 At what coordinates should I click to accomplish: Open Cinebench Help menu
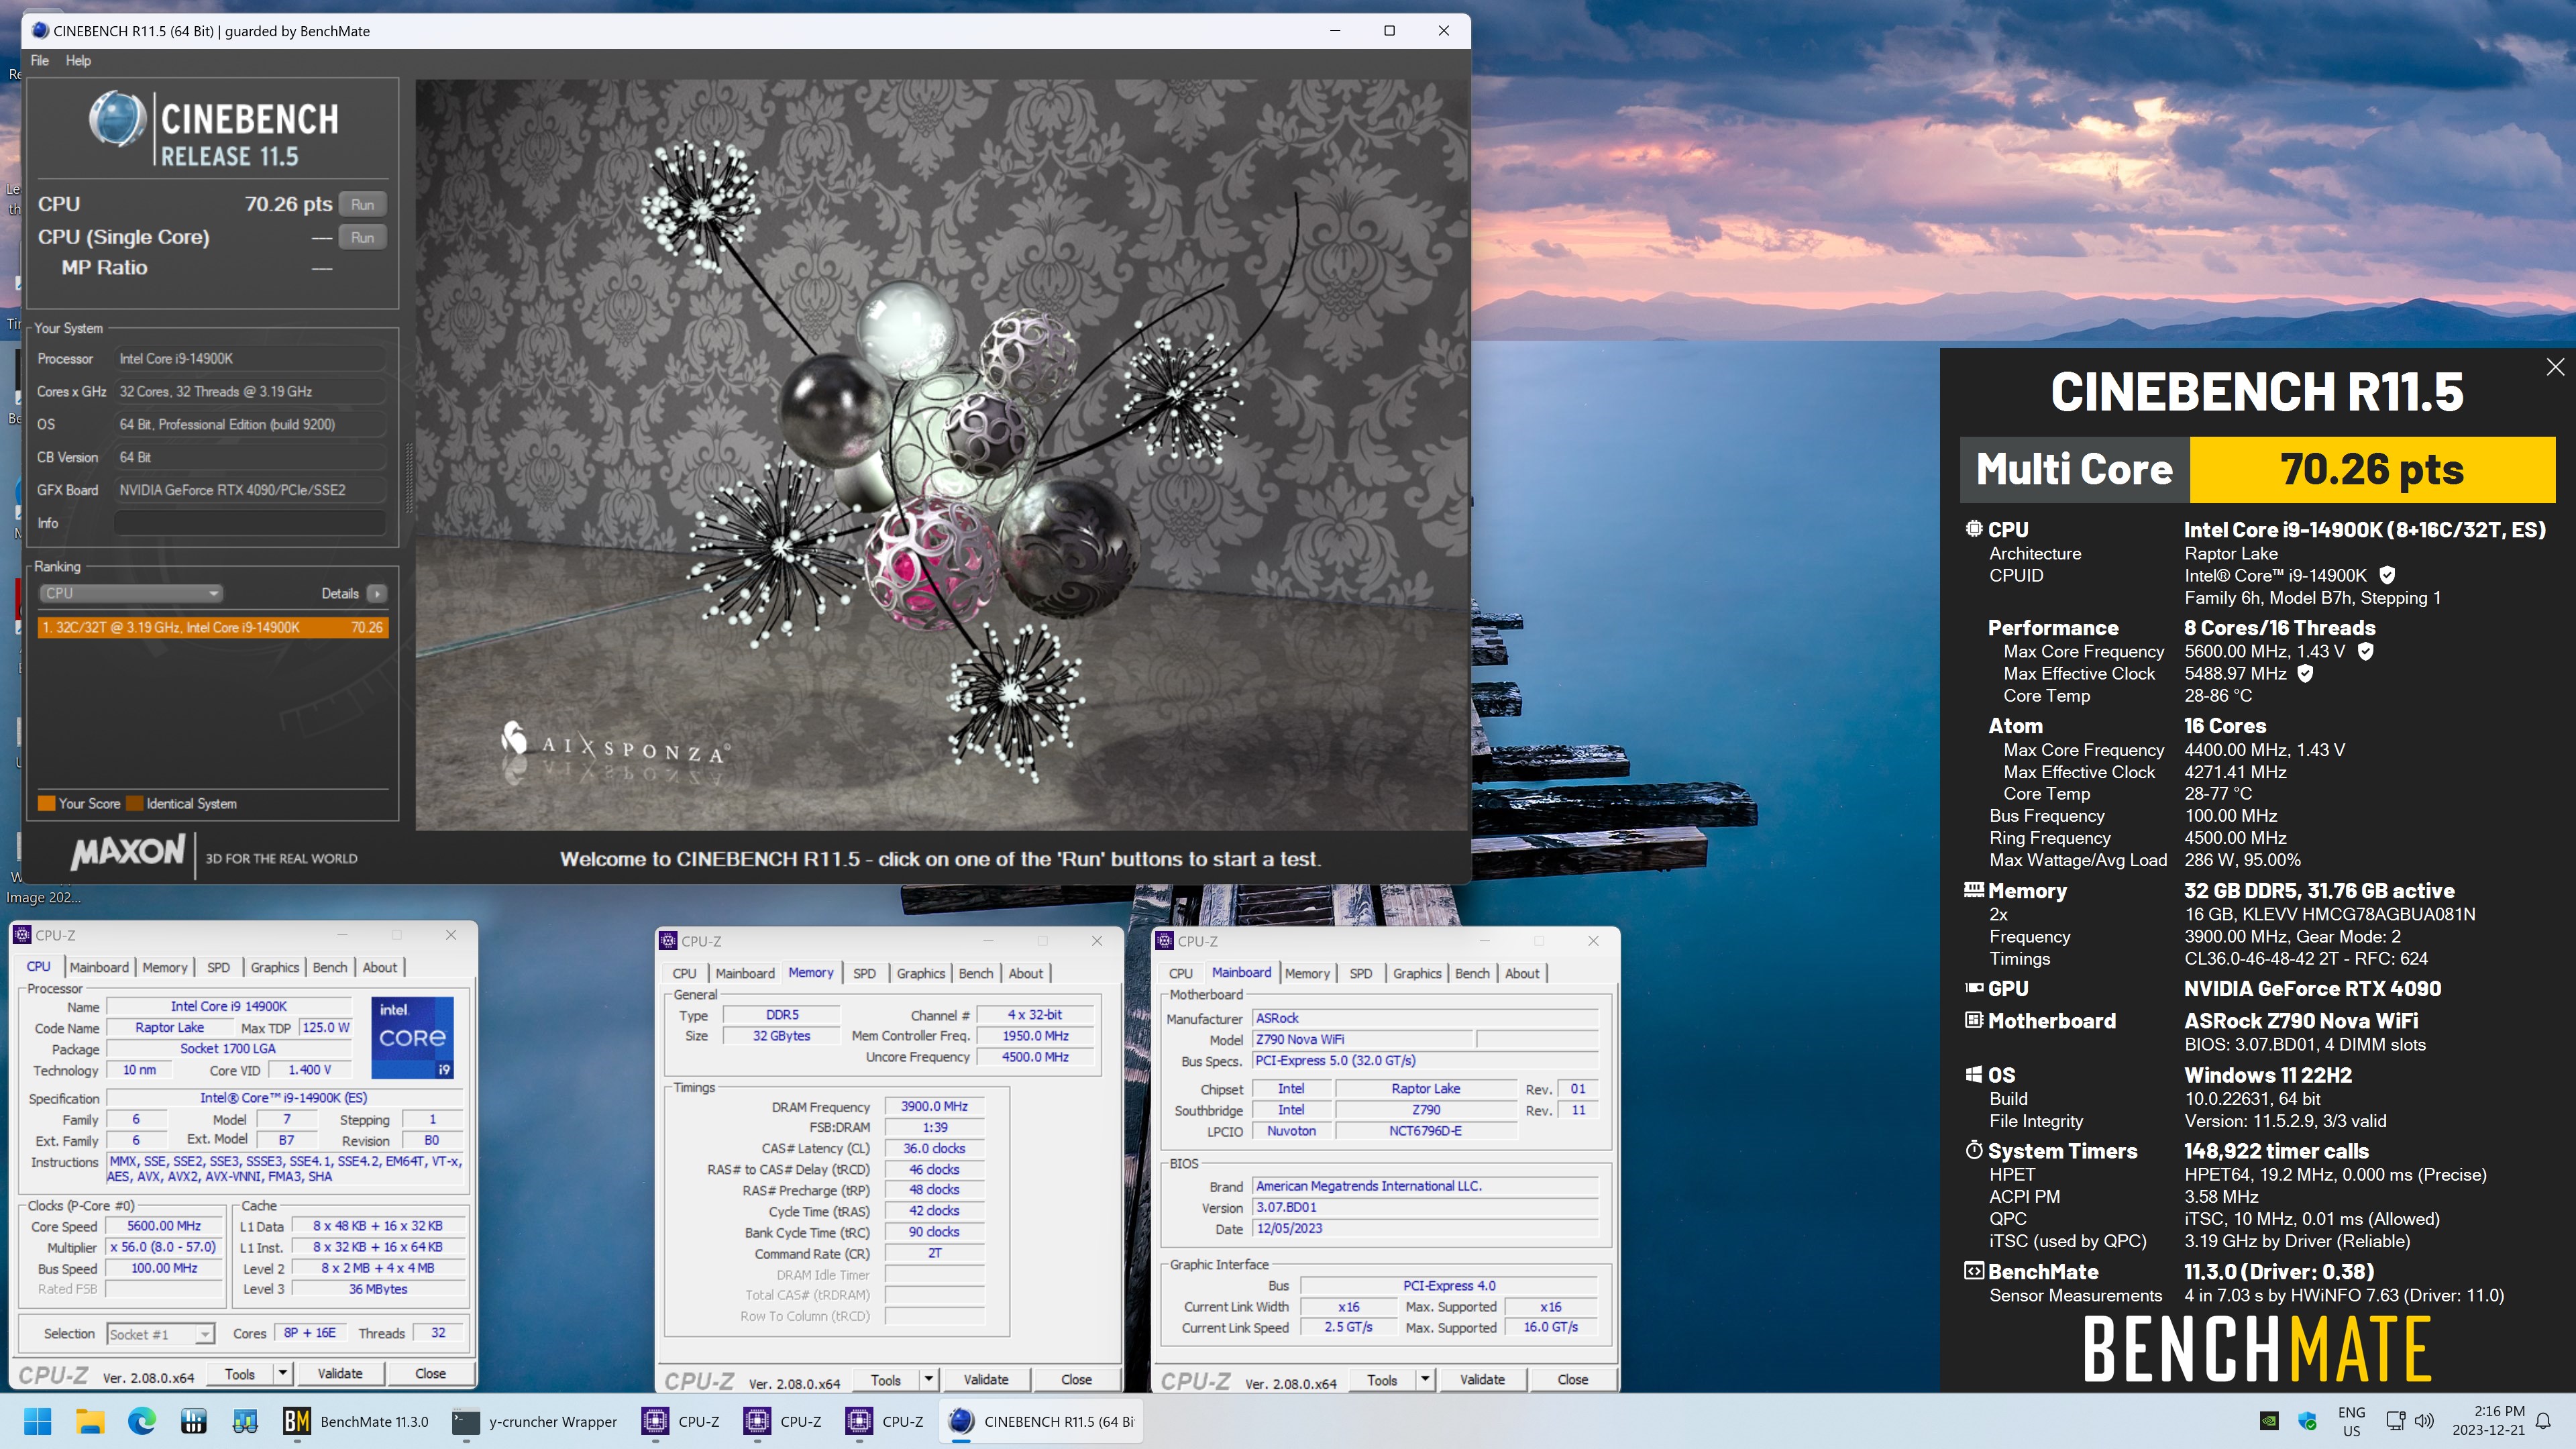click(78, 60)
